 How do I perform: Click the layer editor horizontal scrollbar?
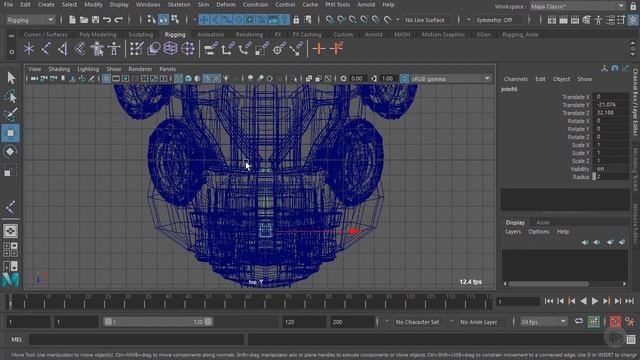(x=548, y=284)
